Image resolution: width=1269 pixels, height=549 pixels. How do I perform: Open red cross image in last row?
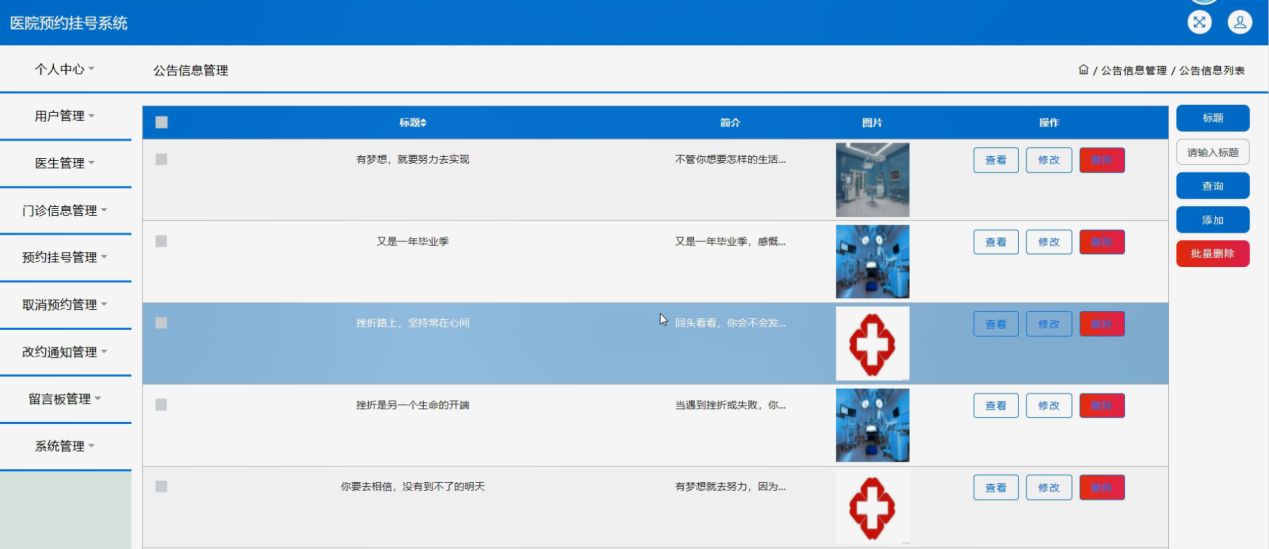(873, 507)
